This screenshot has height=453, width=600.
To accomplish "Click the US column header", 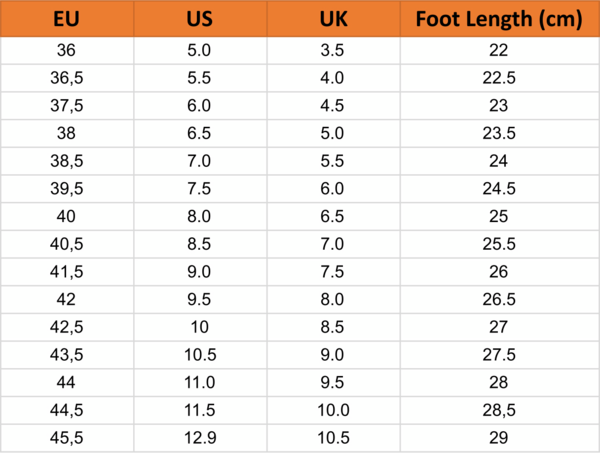I will click(199, 19).
